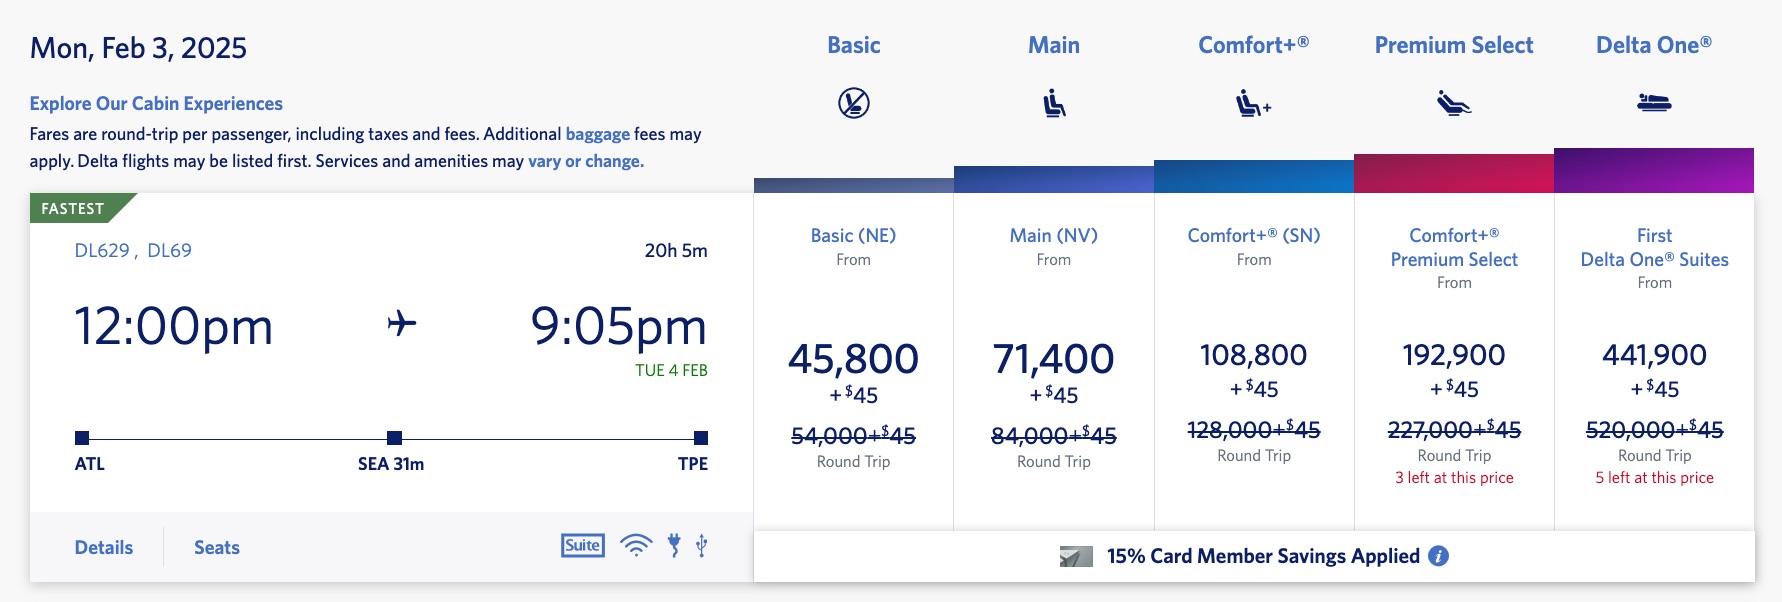The image size is (1782, 602).
Task: Click the Delta One lie-flat bed icon
Action: (x=1654, y=102)
